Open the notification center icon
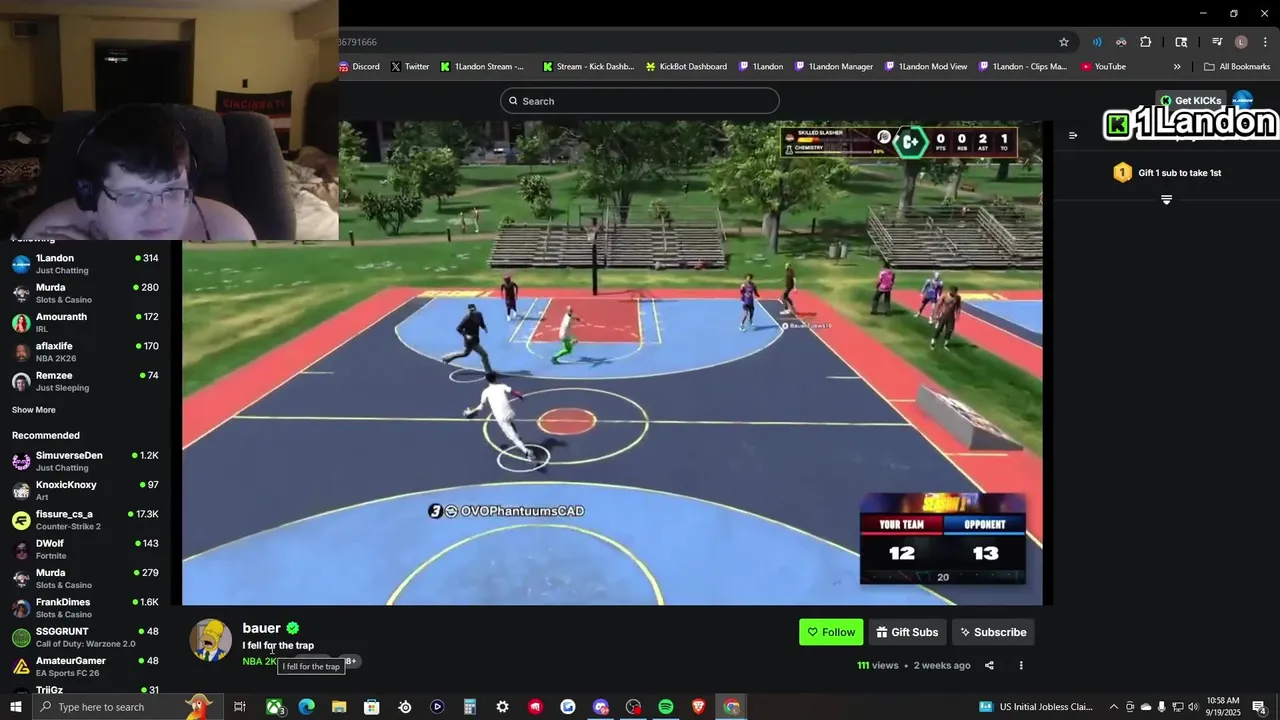 click(1260, 707)
